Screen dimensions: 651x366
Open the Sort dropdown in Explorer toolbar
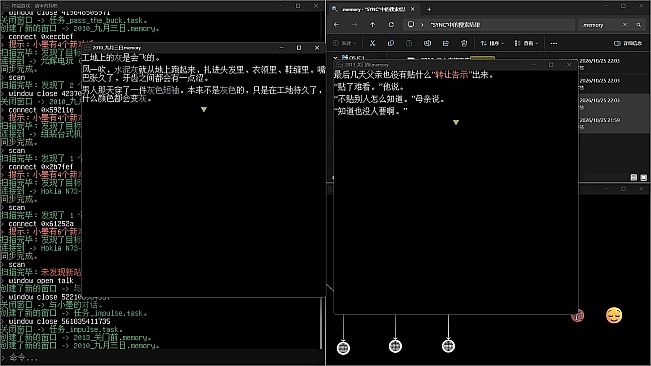[x=492, y=43]
